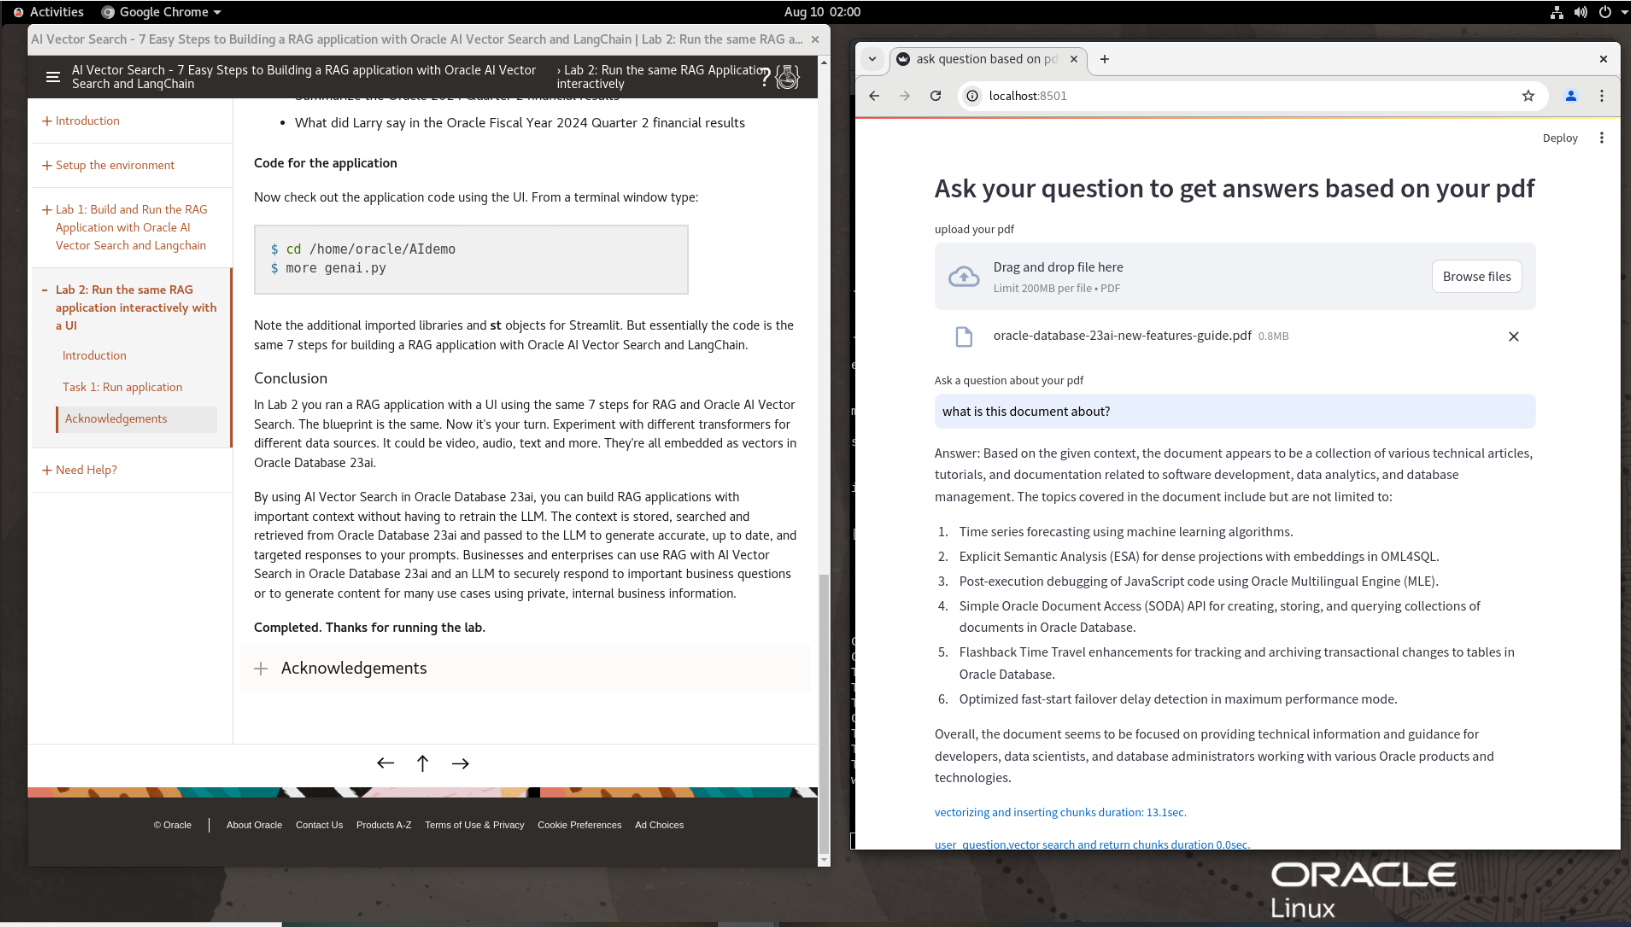Open the hamburger menu in lab page
1631x927 pixels.
[x=53, y=77]
